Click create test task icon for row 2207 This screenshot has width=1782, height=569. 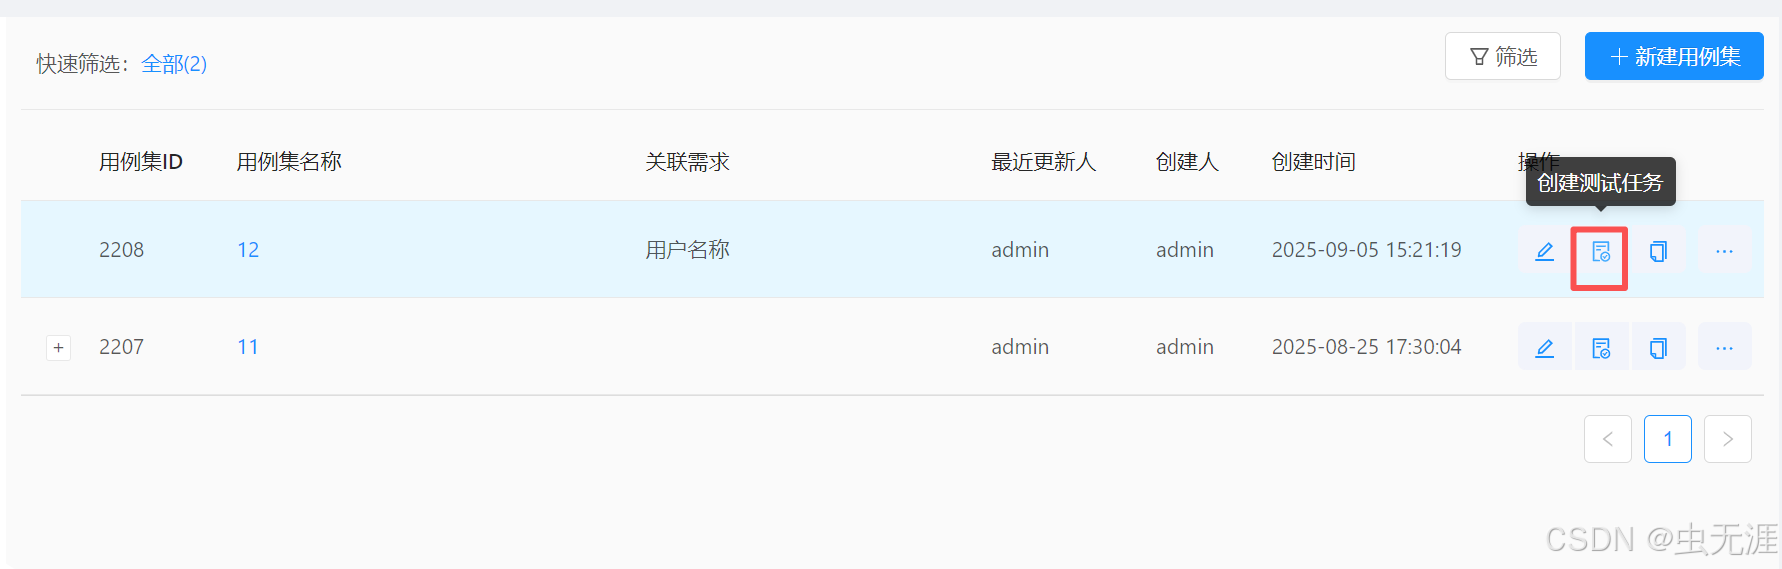(1601, 347)
